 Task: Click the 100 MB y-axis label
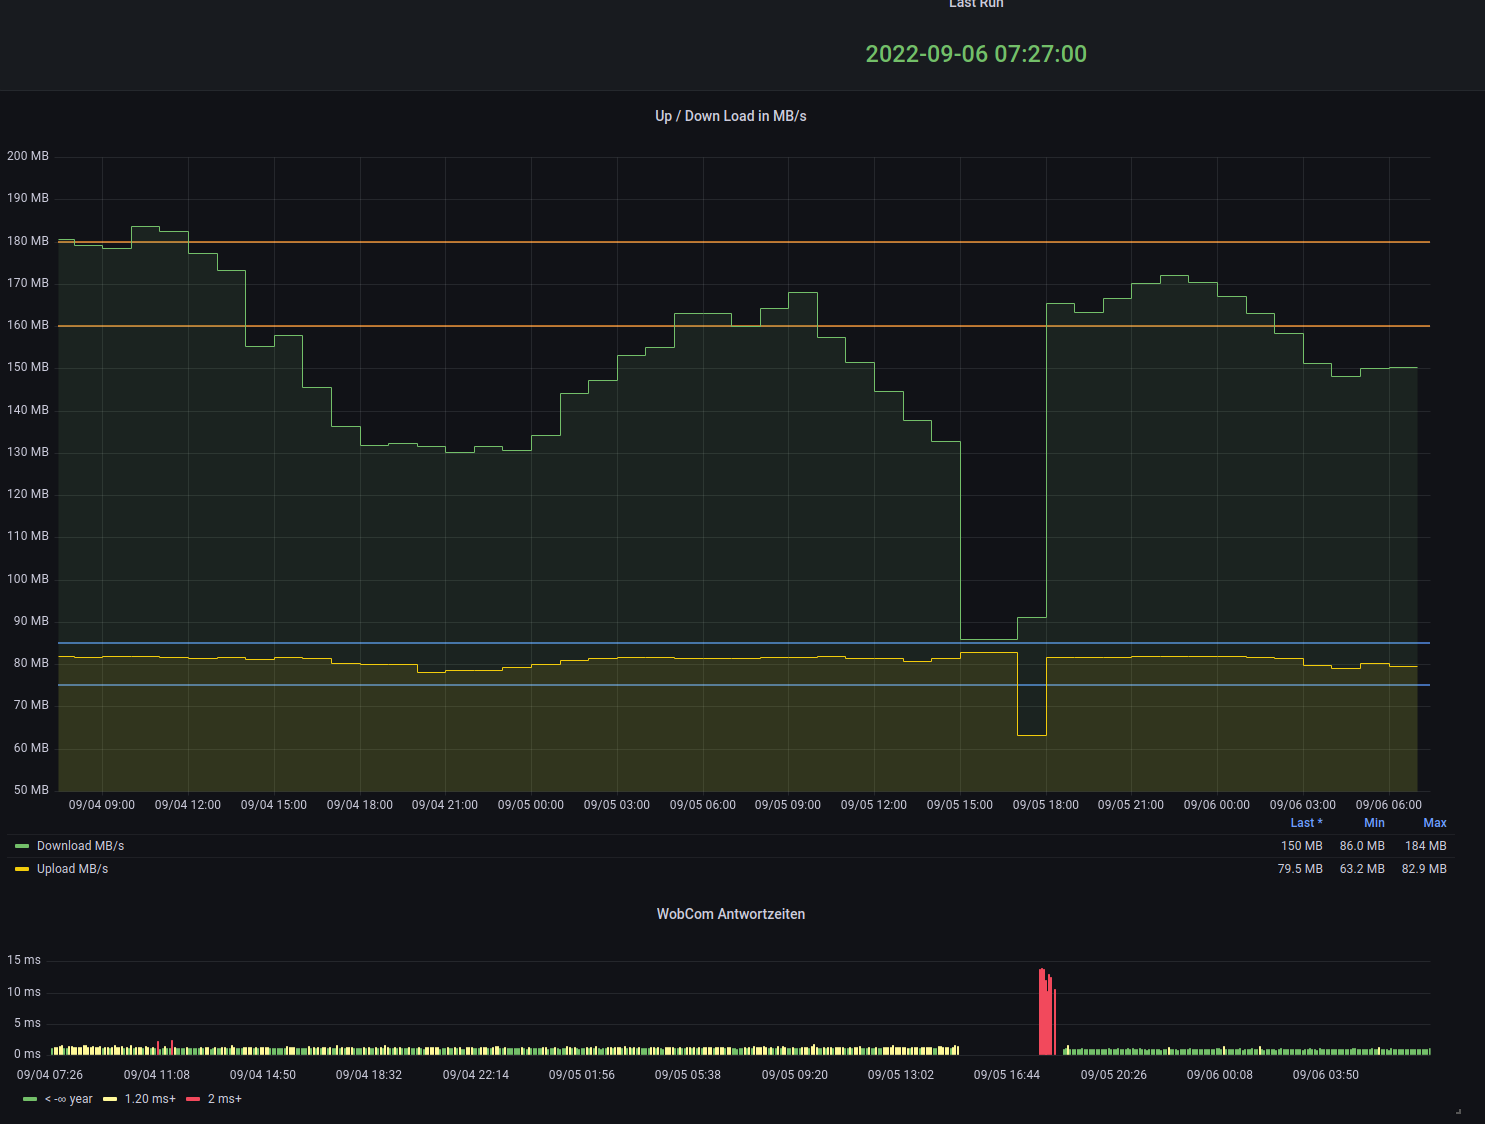pyautogui.click(x=28, y=579)
